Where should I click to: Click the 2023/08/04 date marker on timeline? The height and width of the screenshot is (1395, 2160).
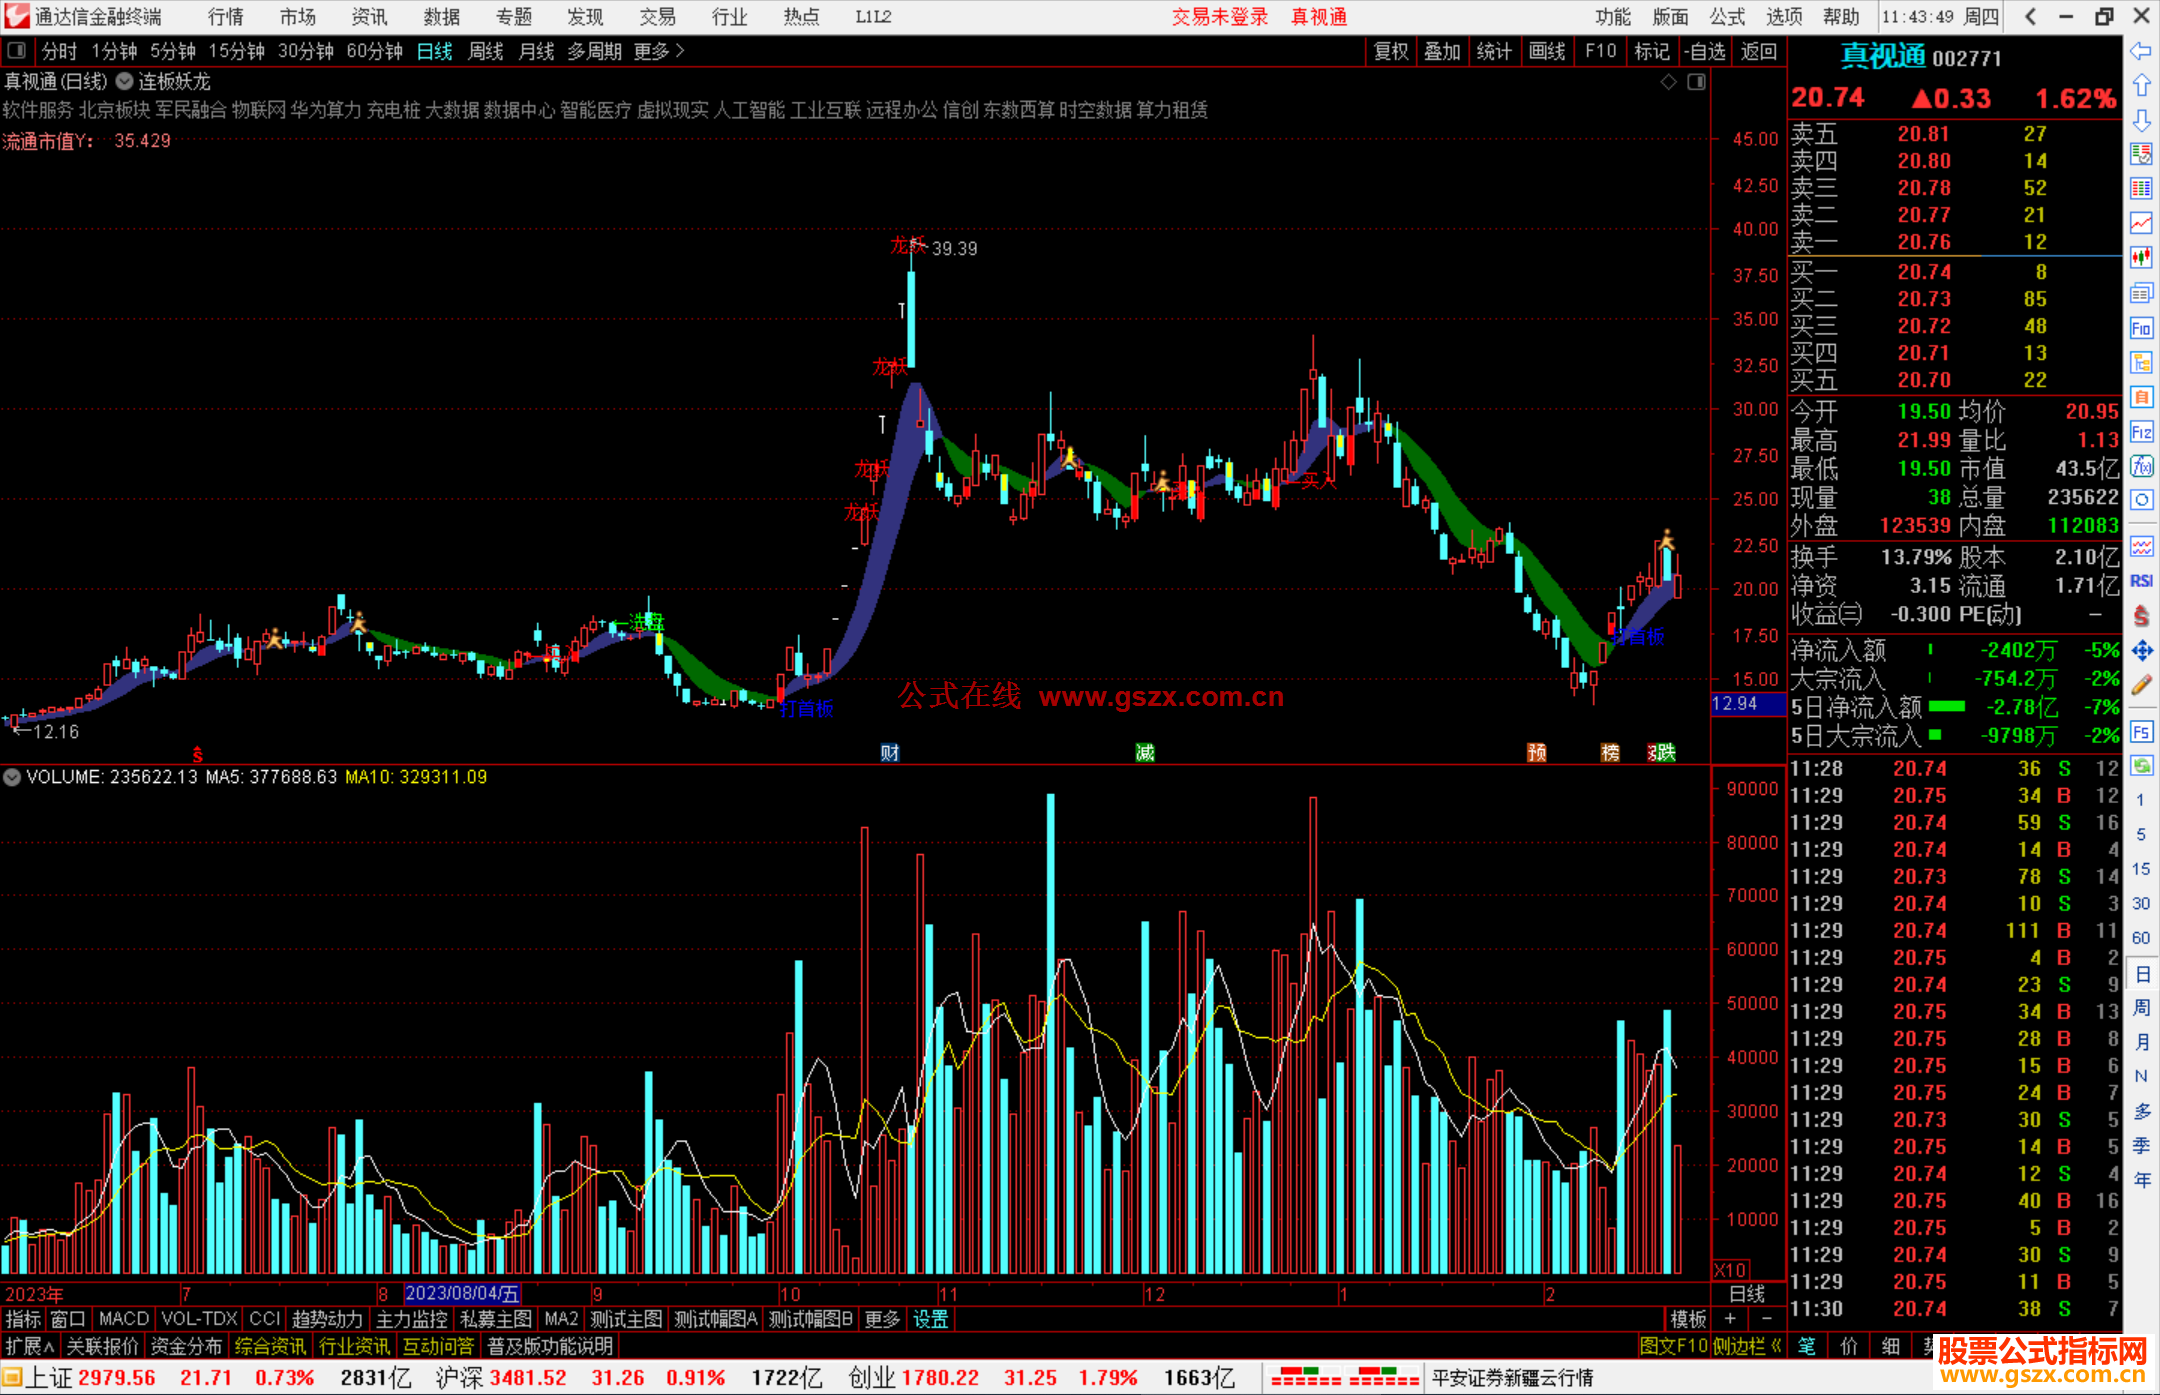[x=462, y=1293]
